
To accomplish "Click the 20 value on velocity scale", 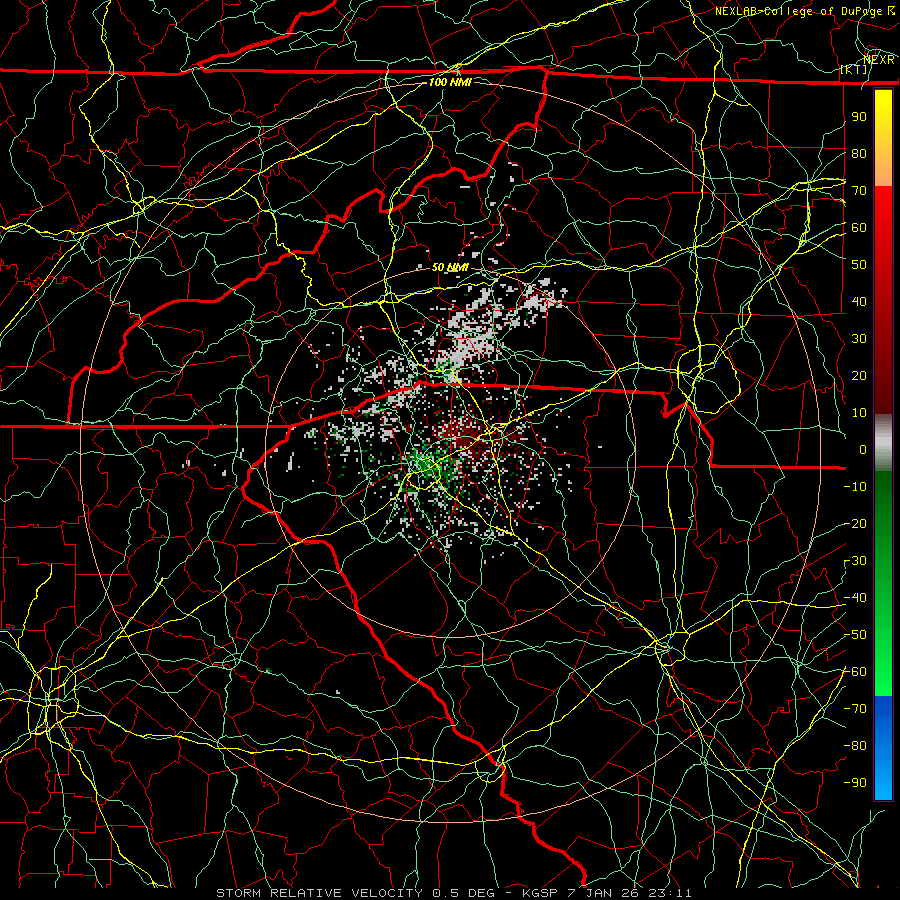I will click(859, 376).
